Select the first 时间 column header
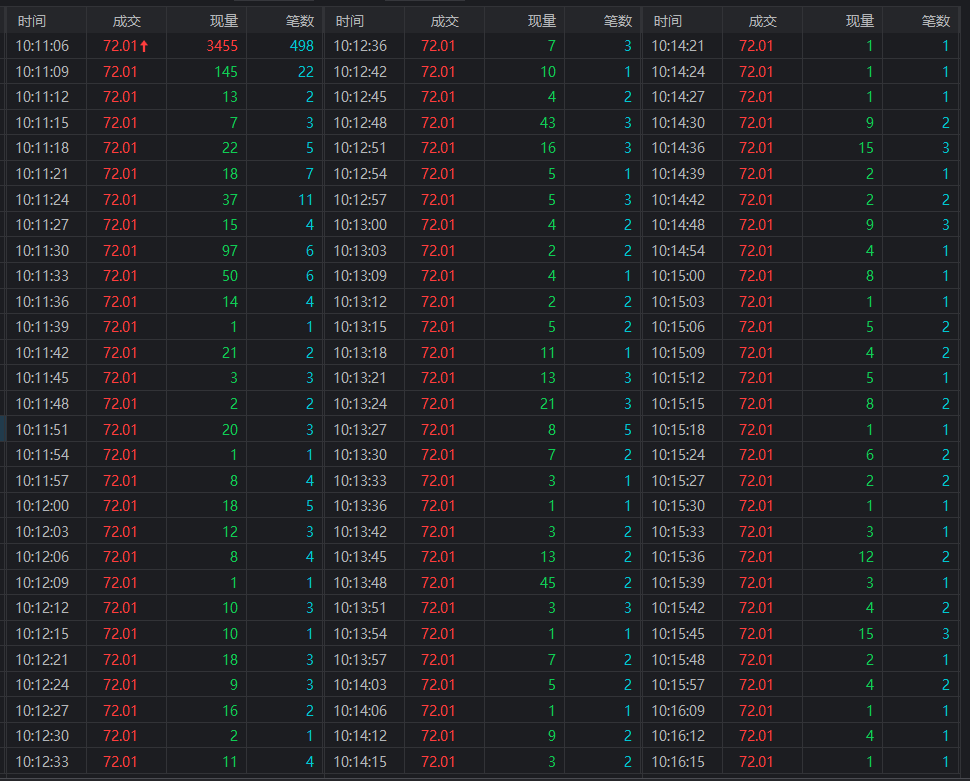The height and width of the screenshot is (781, 970). (32, 21)
